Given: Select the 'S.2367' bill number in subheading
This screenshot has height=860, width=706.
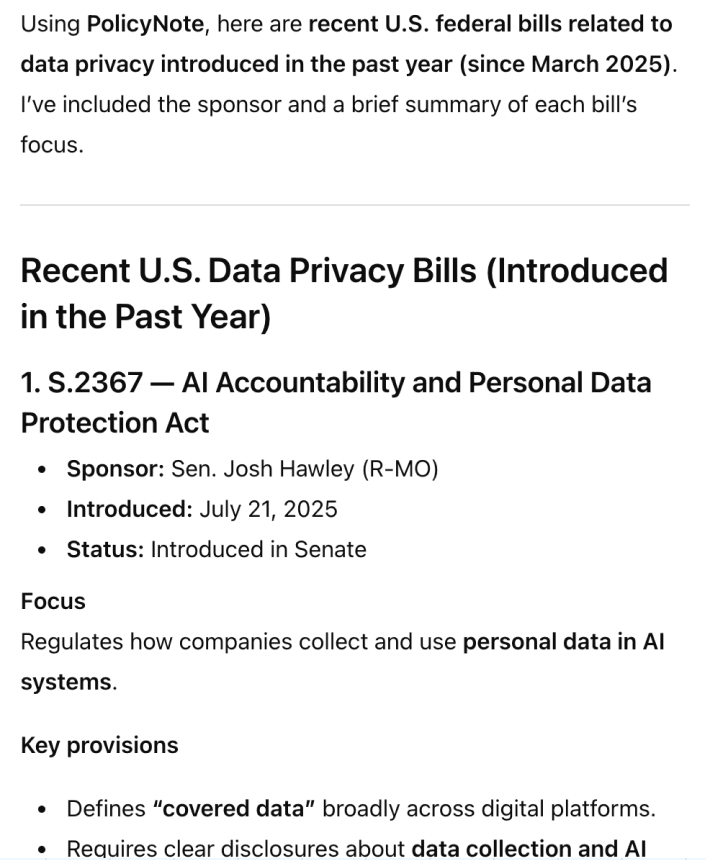Looking at the screenshot, I should (x=83, y=382).
